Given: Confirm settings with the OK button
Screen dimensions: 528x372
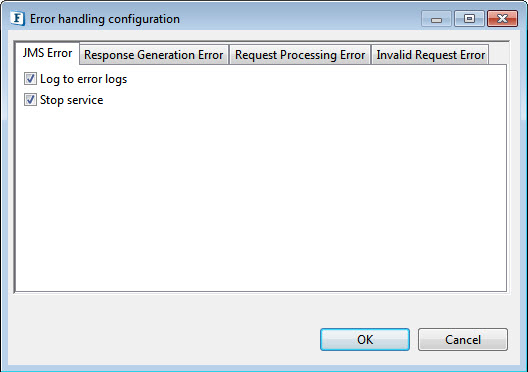Looking at the screenshot, I should (365, 339).
